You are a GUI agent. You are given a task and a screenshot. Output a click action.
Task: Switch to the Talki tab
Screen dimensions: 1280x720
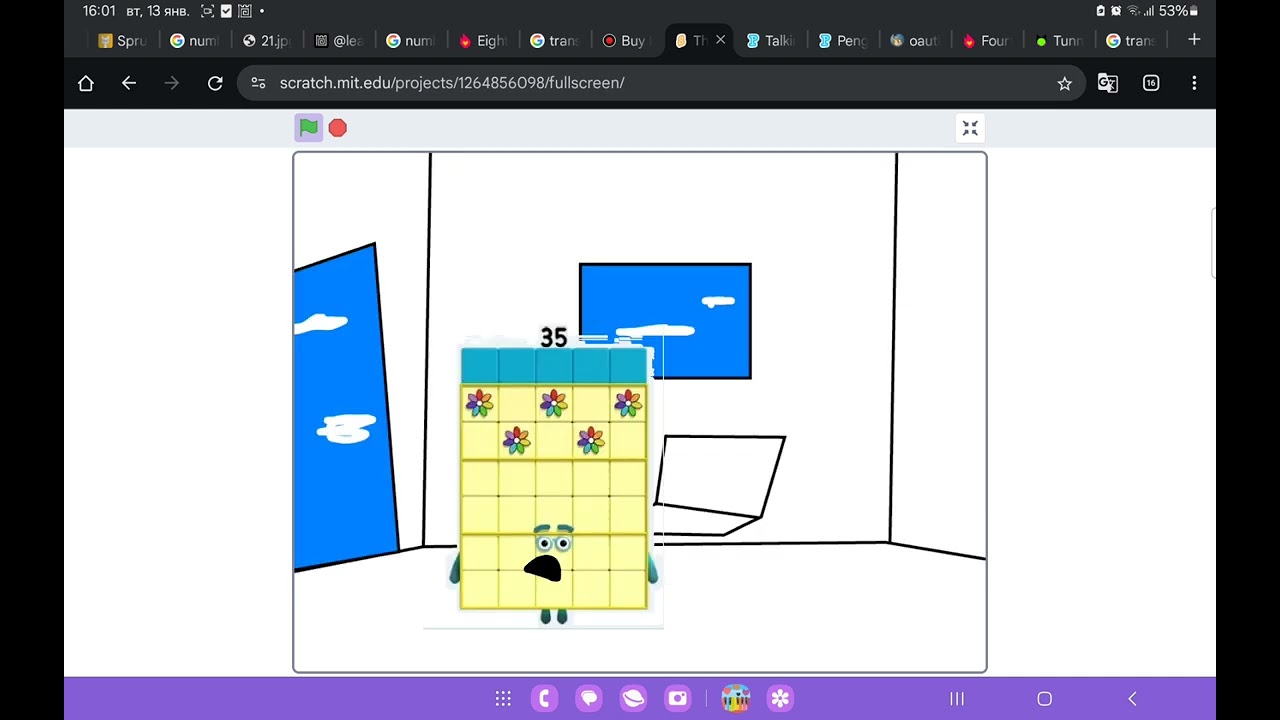pos(771,41)
